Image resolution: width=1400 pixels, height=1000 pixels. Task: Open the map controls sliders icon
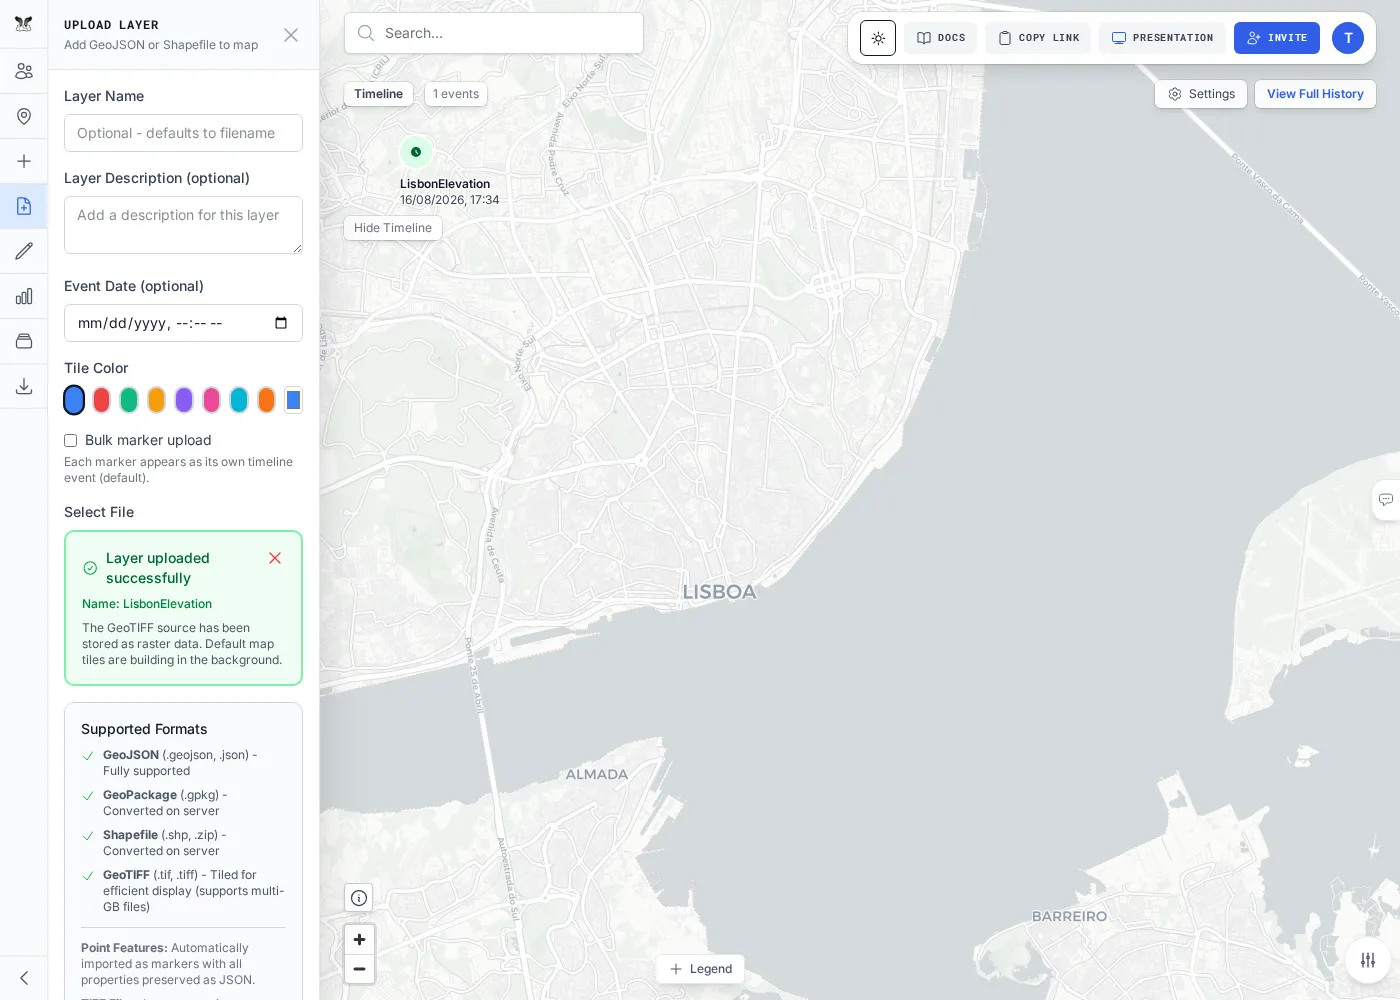click(1368, 960)
